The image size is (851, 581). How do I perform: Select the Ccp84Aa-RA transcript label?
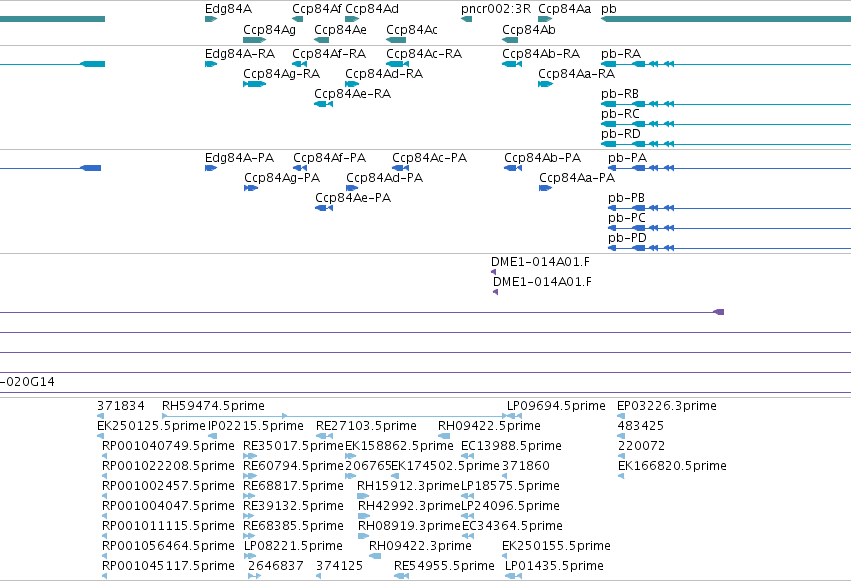coord(576,74)
